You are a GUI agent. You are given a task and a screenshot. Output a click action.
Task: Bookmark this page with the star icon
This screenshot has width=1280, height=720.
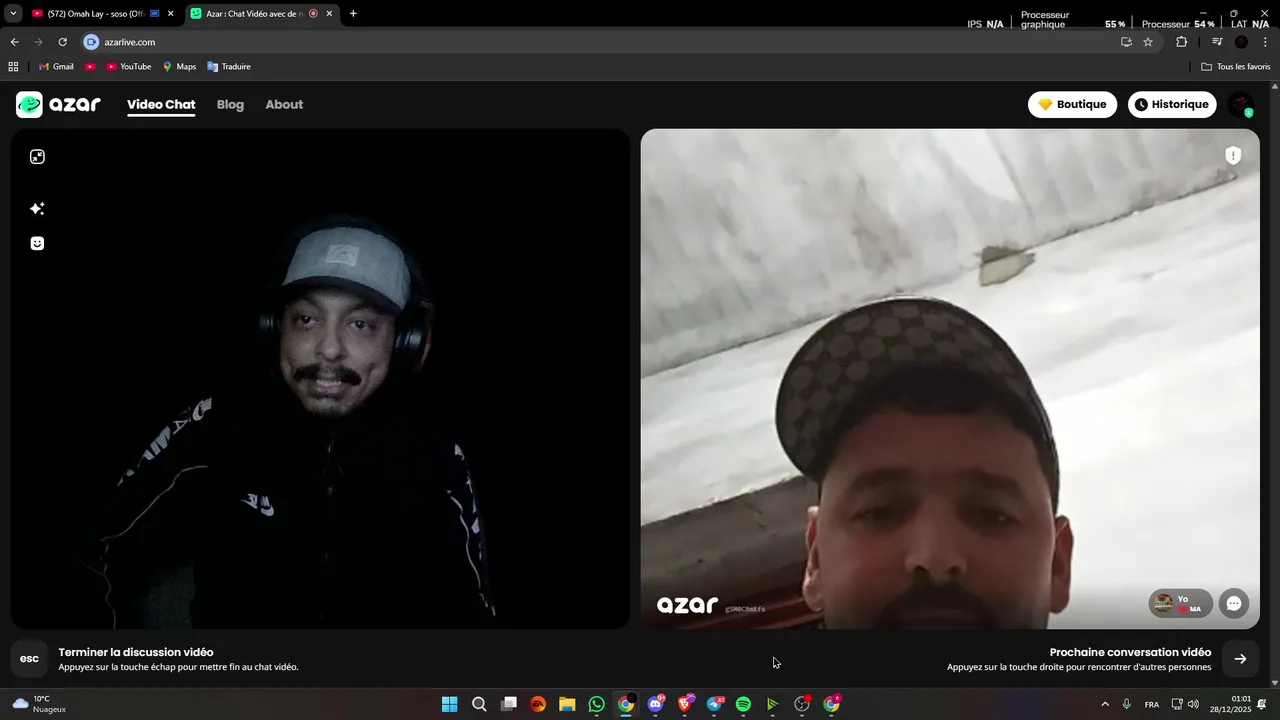[x=1148, y=42]
